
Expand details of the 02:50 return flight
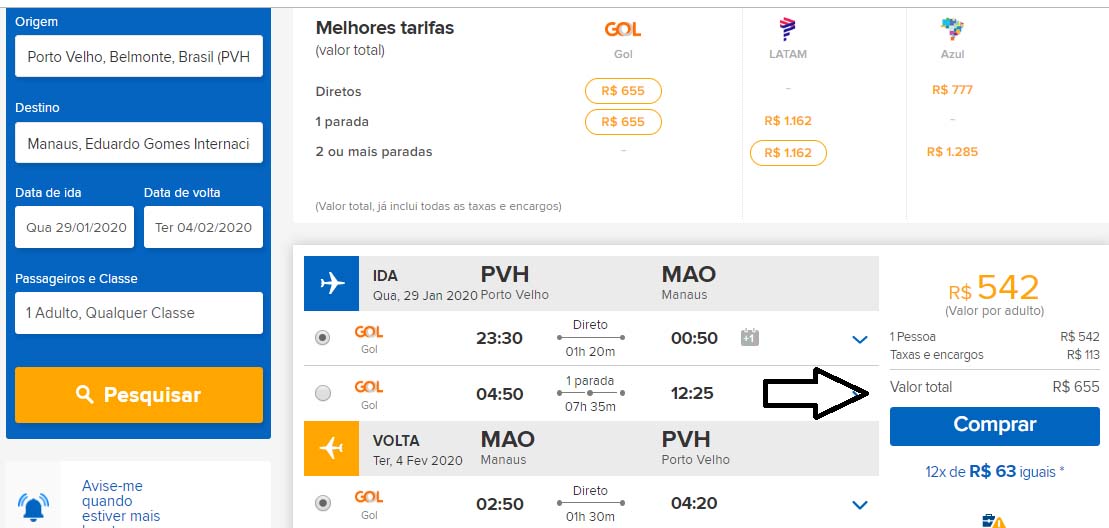click(859, 505)
